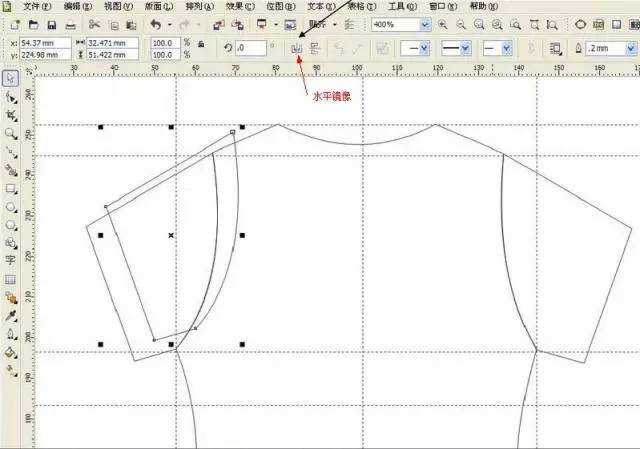Open the 400% zoom level dropdown

425,23
